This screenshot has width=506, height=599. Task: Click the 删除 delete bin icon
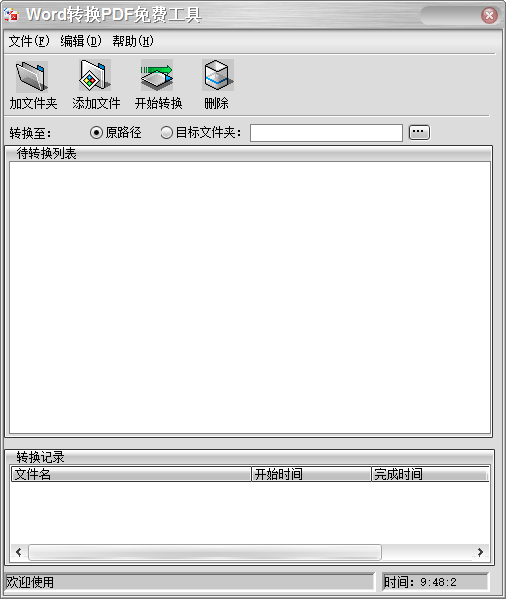tap(218, 75)
